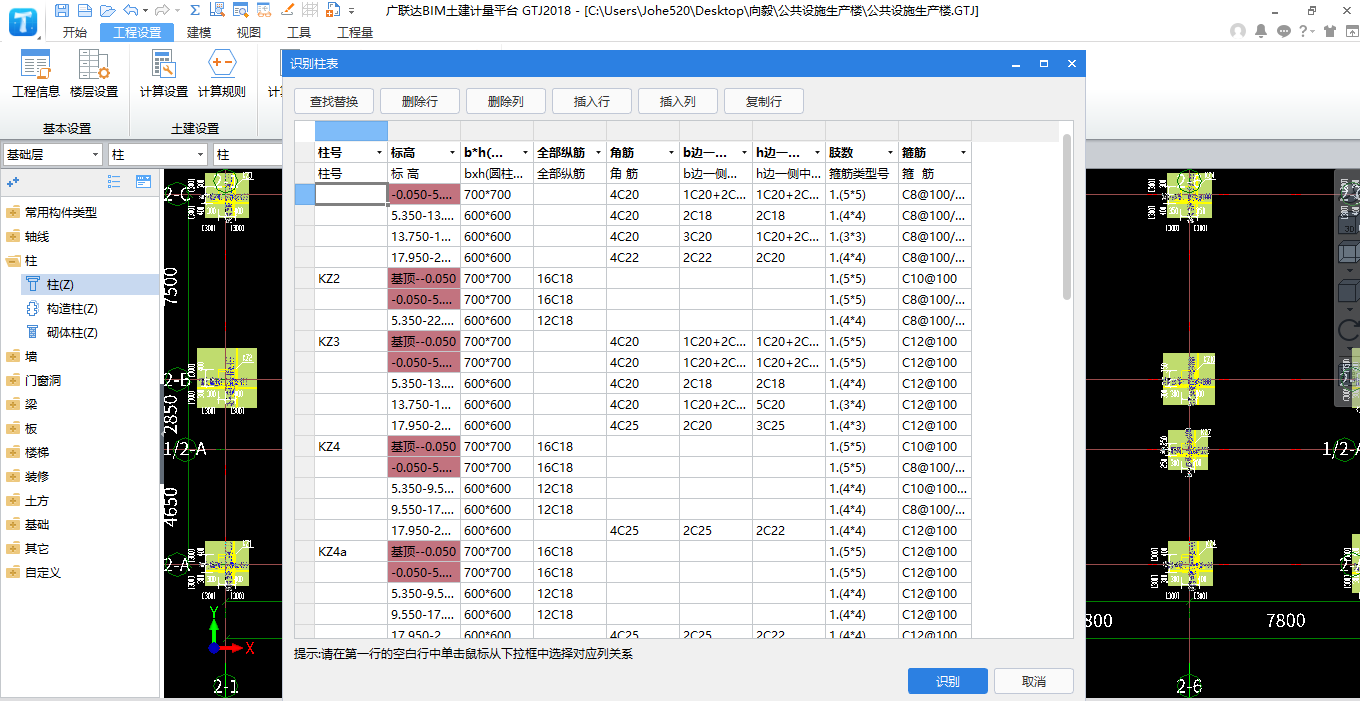Click the 识别 confirm button
Viewport: 1360px width, 701px height.
(x=947, y=681)
